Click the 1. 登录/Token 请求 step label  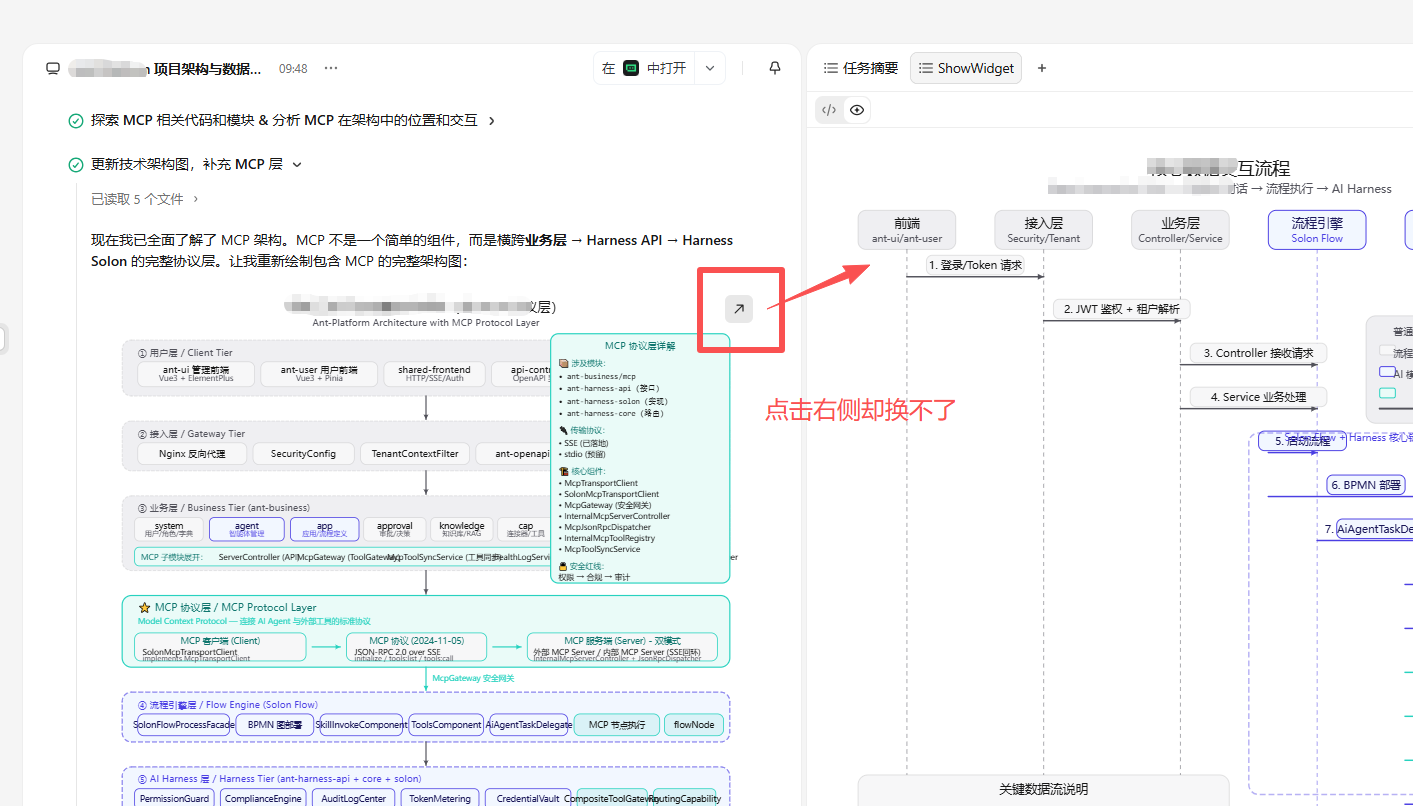point(975,265)
